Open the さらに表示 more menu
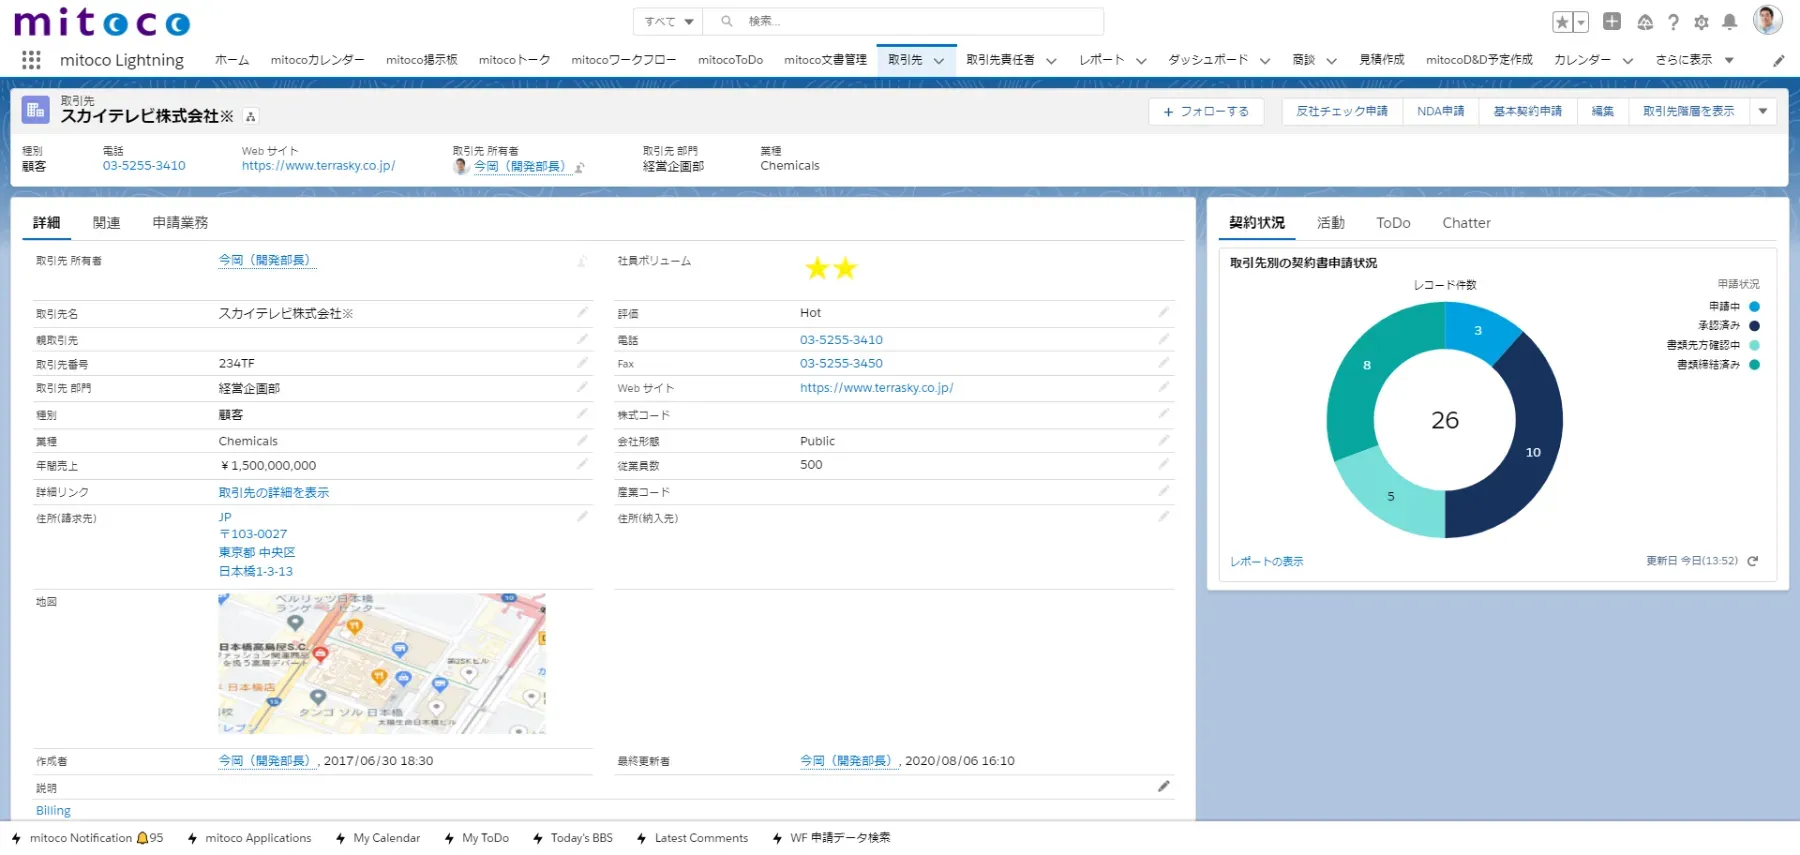1800x855 pixels. click(1694, 60)
